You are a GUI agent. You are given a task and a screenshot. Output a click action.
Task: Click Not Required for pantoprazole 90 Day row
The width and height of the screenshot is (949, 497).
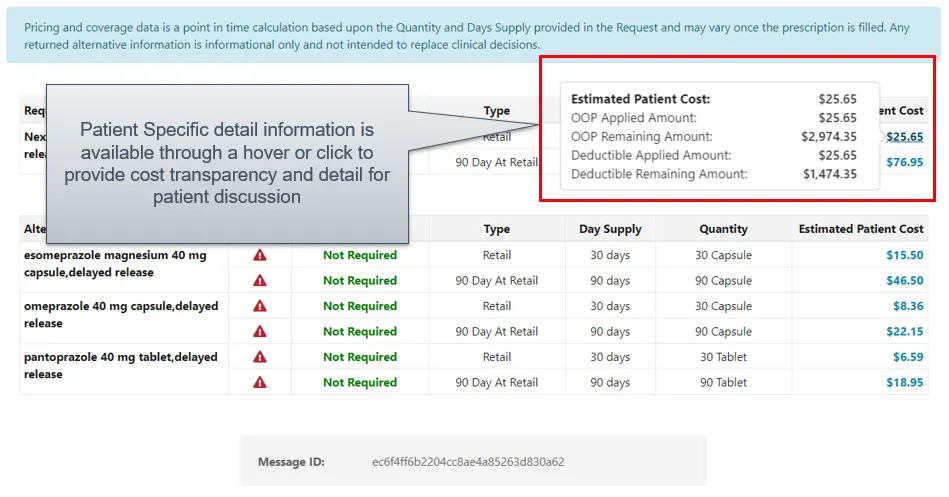point(360,382)
